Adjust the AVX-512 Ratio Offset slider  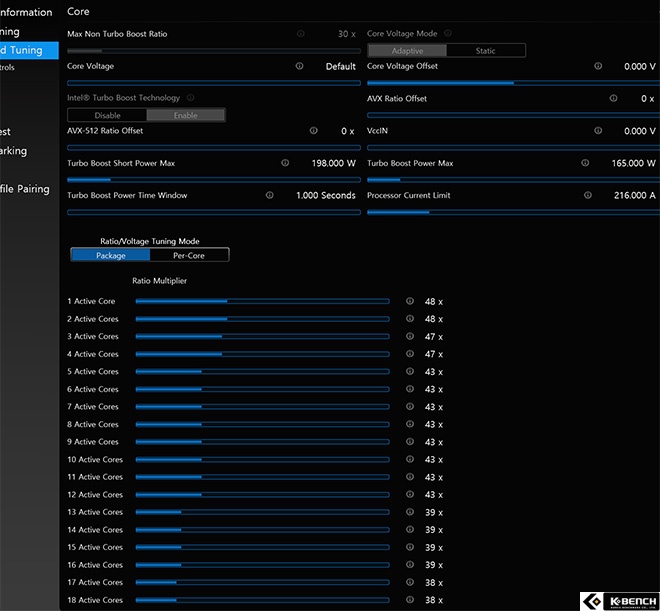[214, 148]
